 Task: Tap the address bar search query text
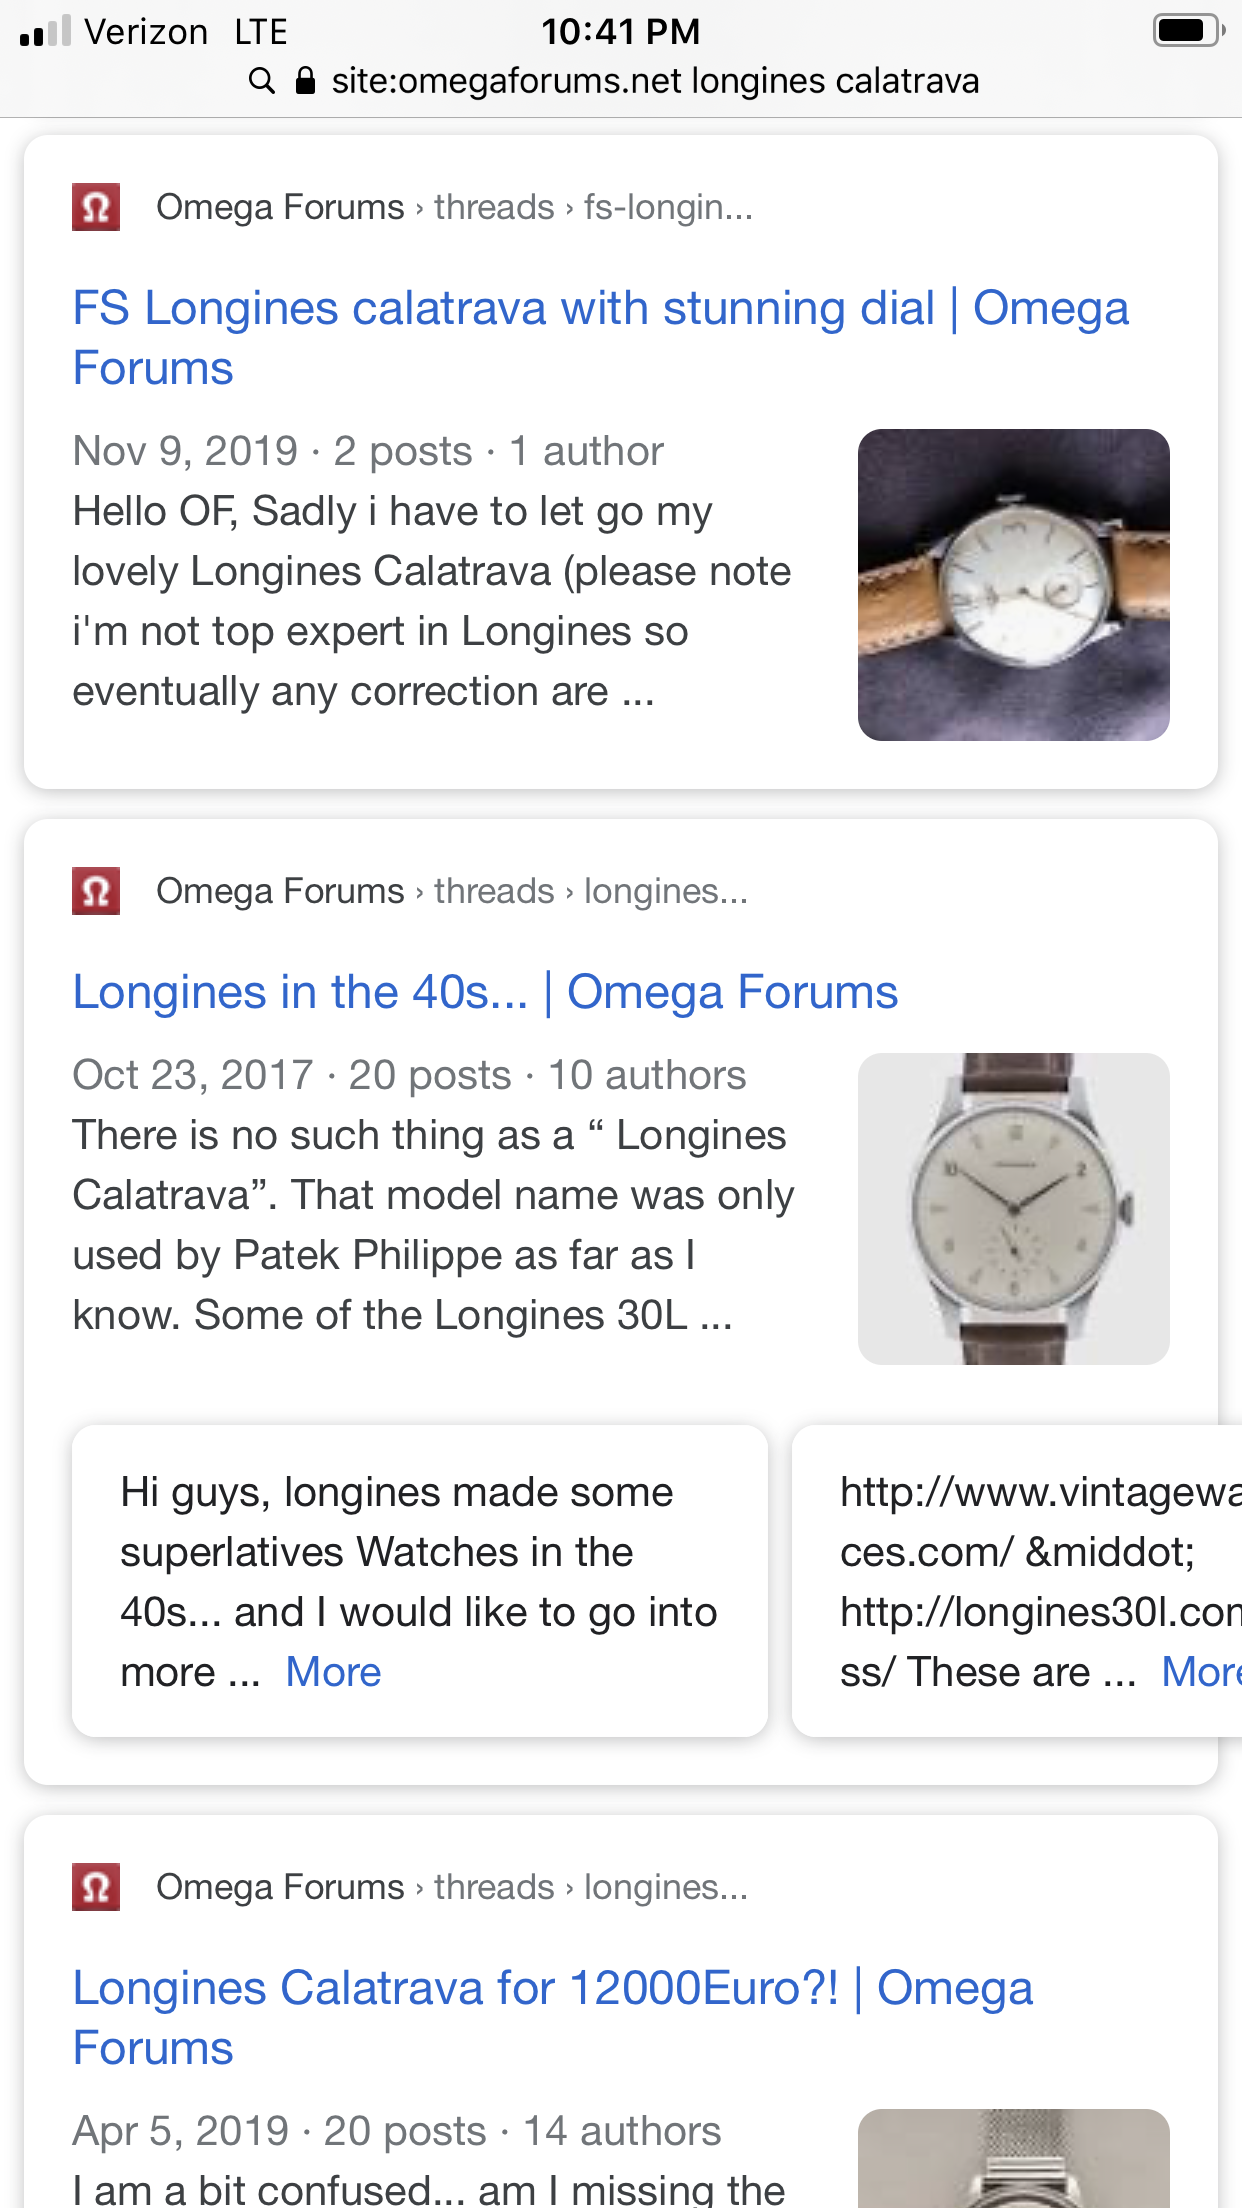pyautogui.click(x=655, y=81)
